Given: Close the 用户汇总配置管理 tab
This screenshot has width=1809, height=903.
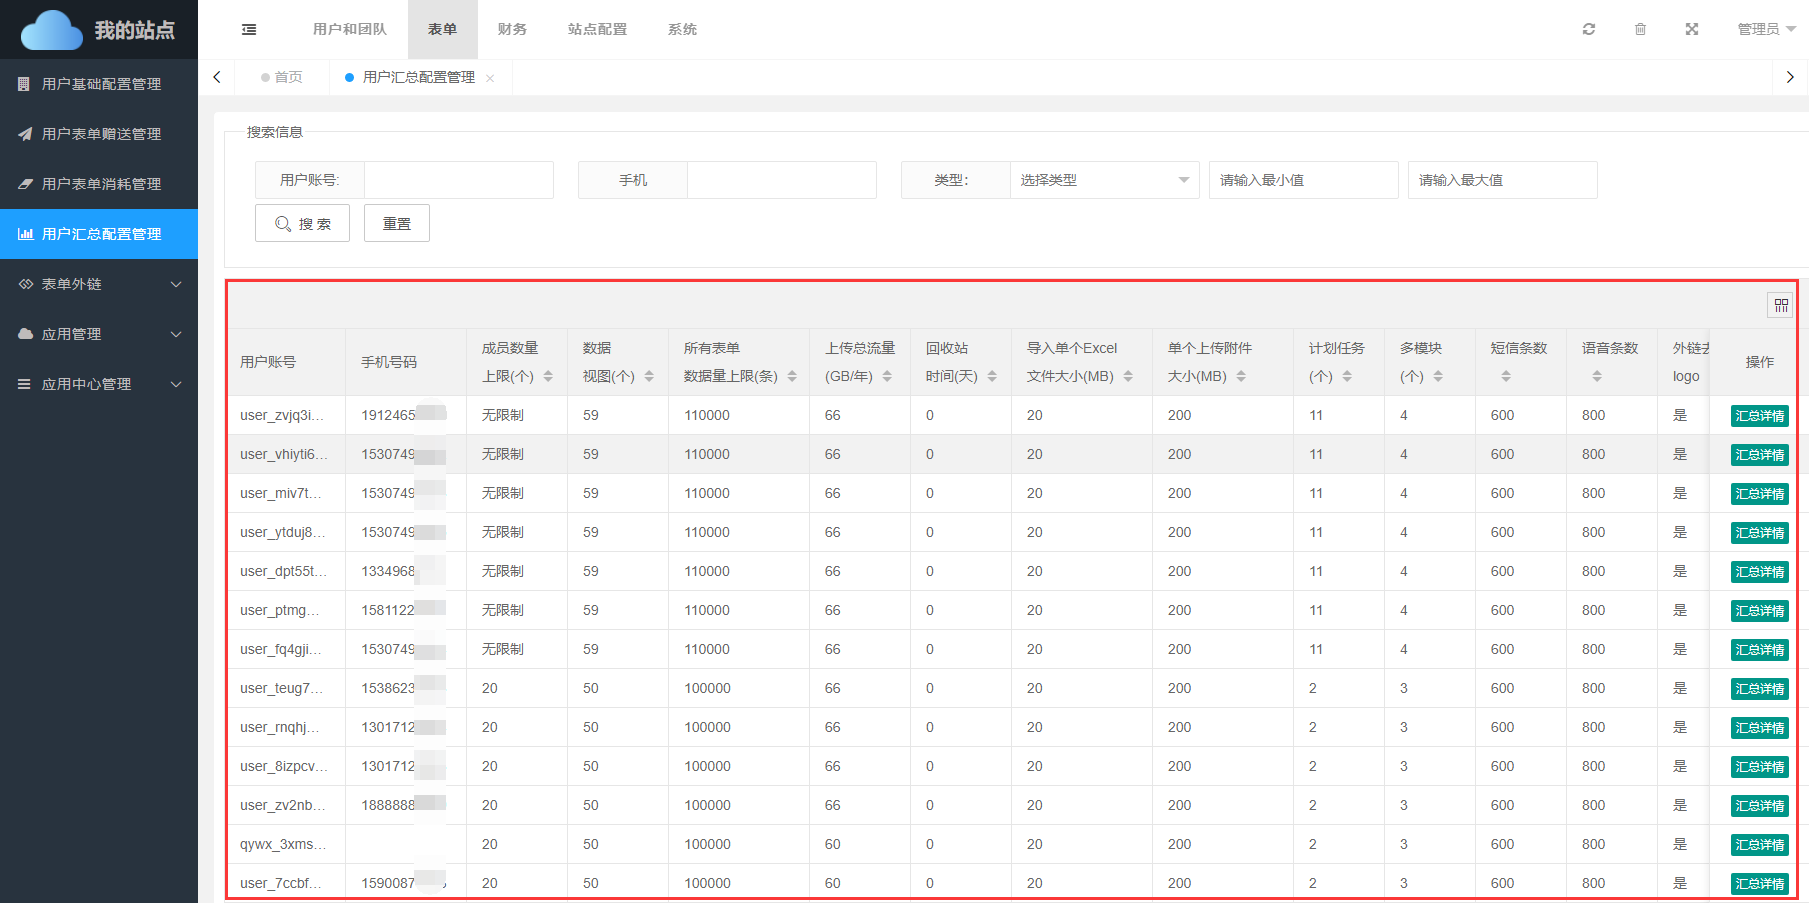Looking at the screenshot, I should 490,78.
